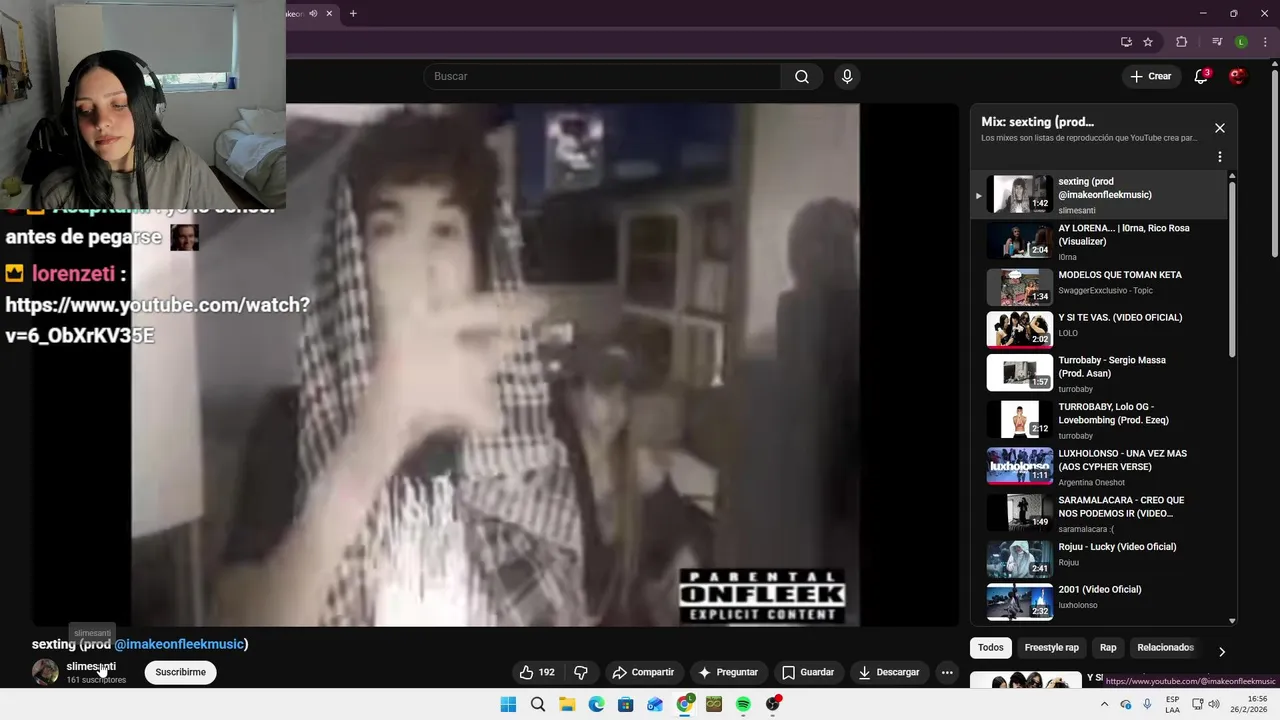
Task: Close the Mix playlist panel
Action: (x=1219, y=128)
